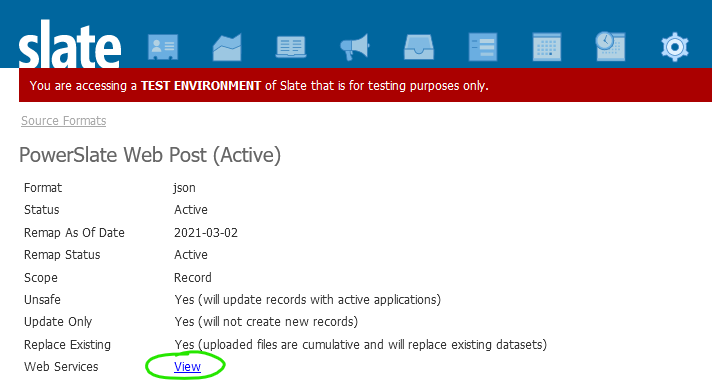Select the Remap As Of Date 2021-03-02
Viewport: 712px width, 380px height.
pyautogui.click(x=206, y=233)
